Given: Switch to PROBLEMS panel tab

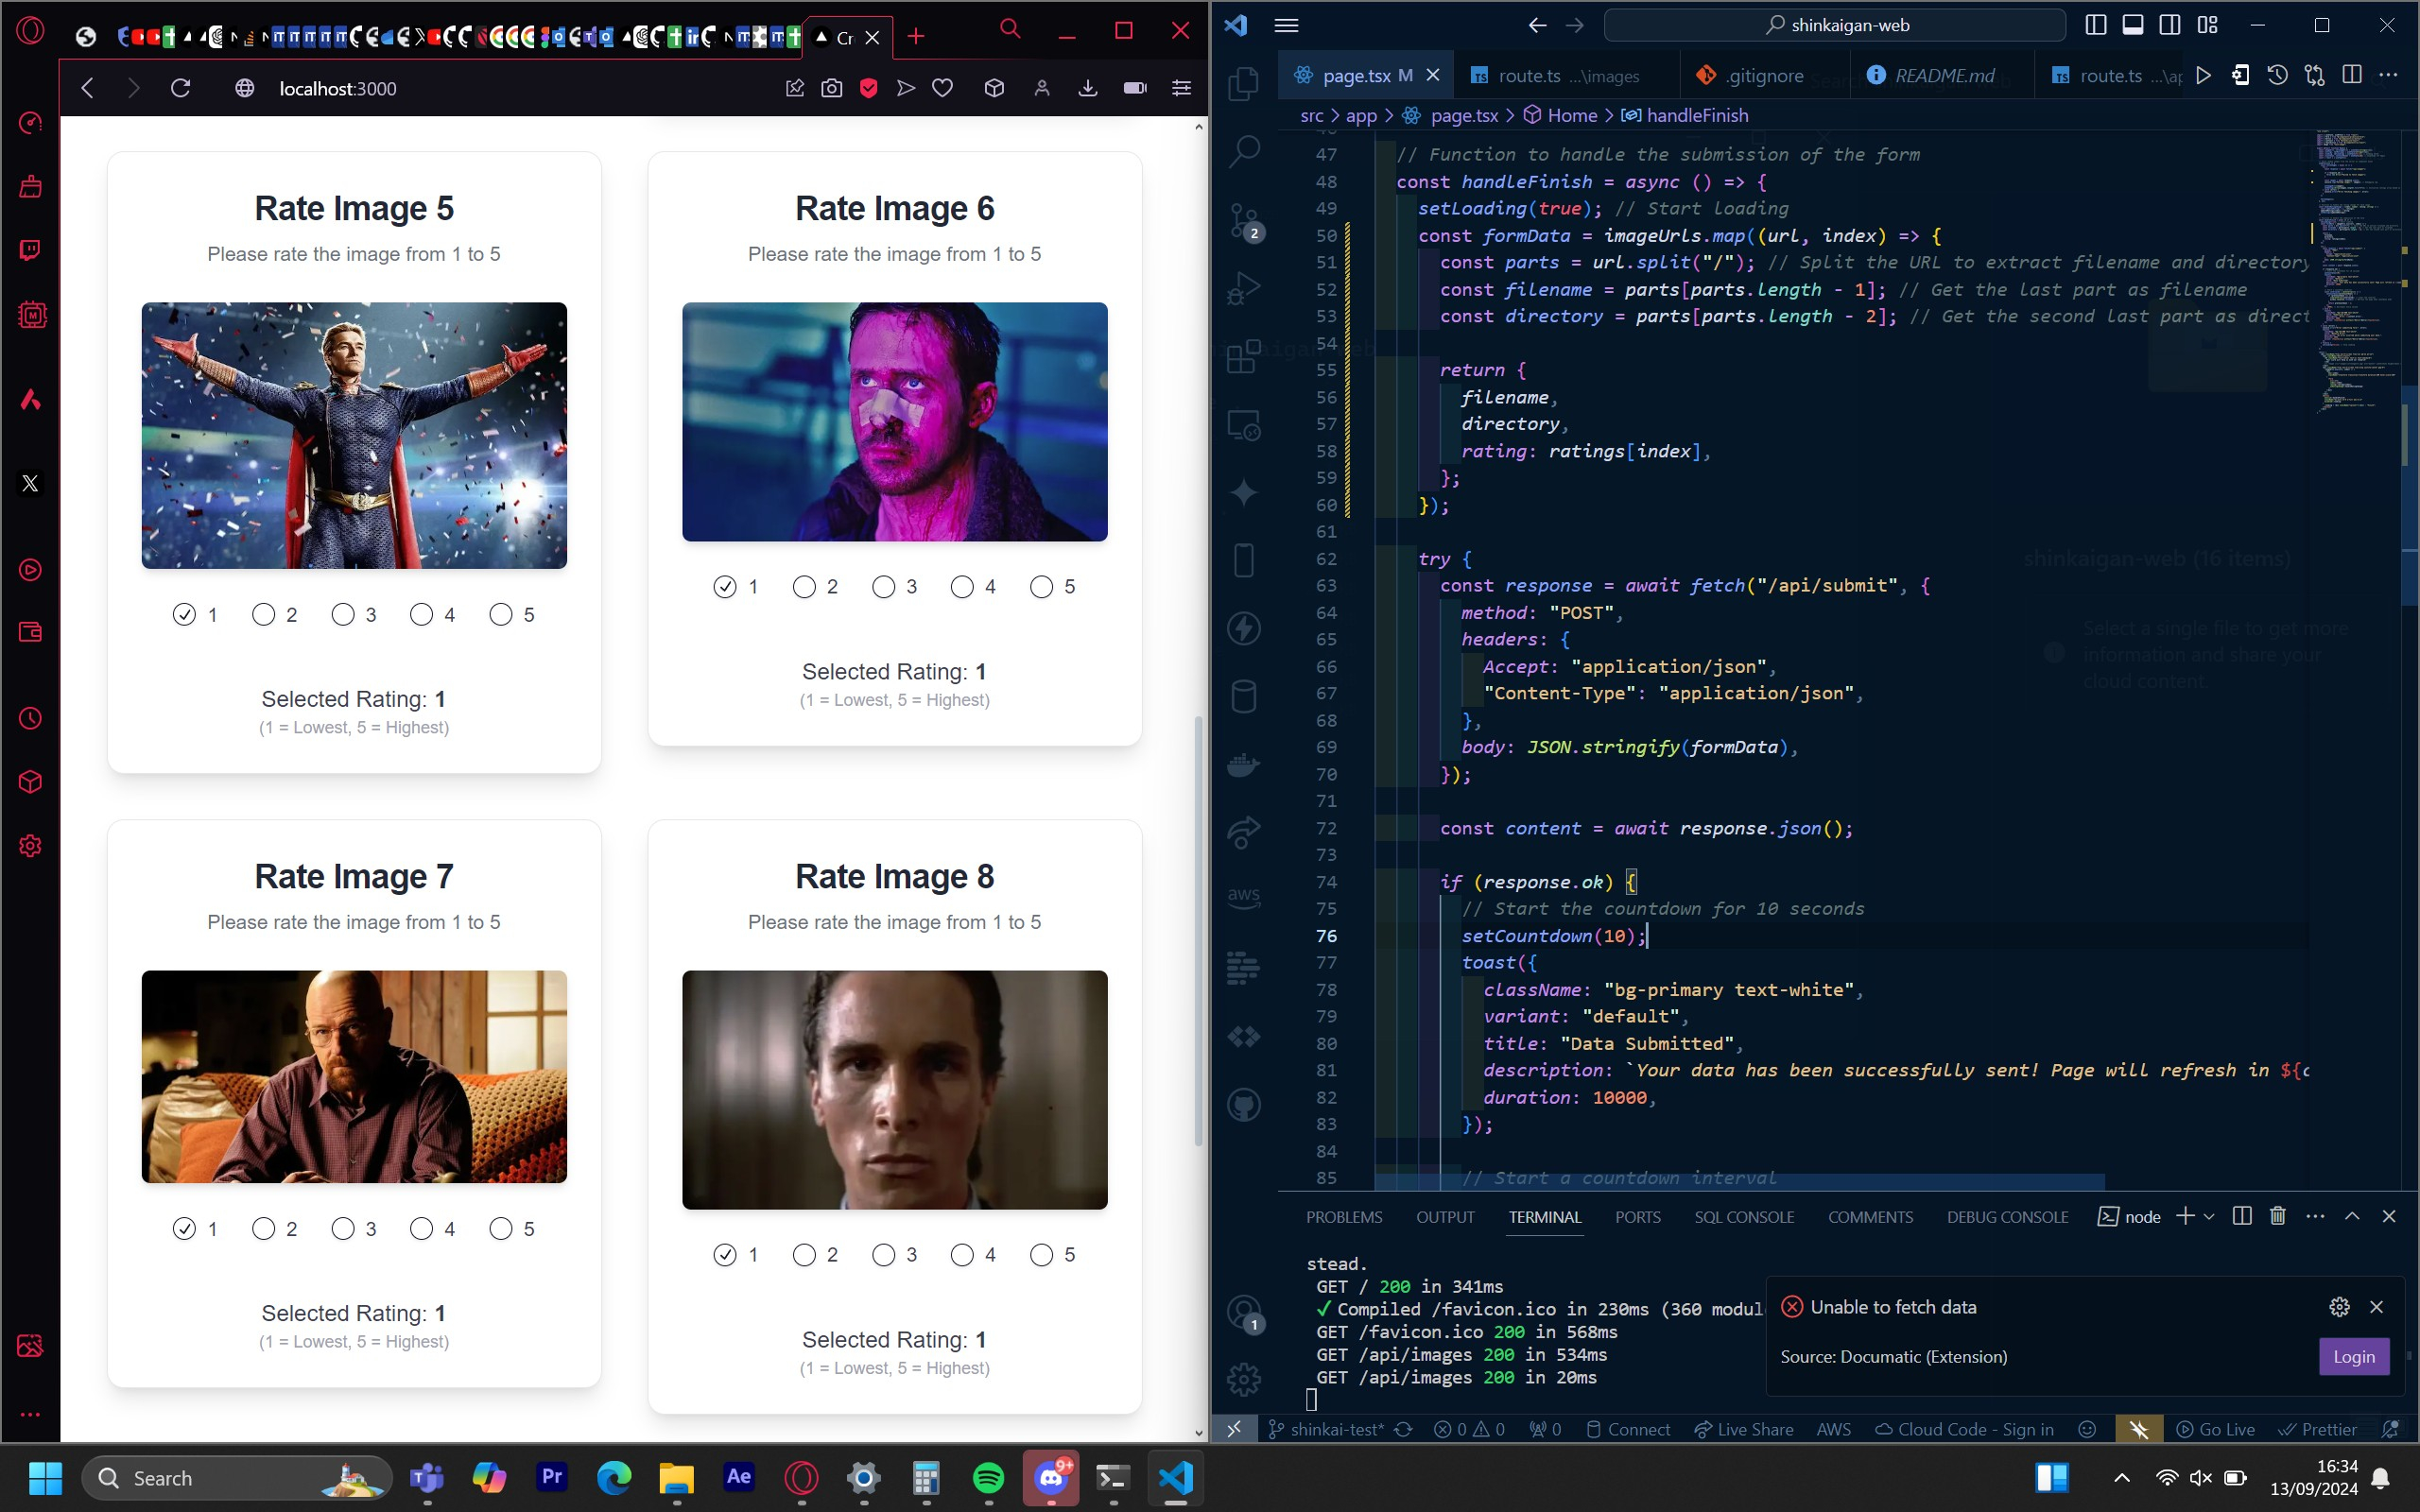Looking at the screenshot, I should (1343, 1217).
